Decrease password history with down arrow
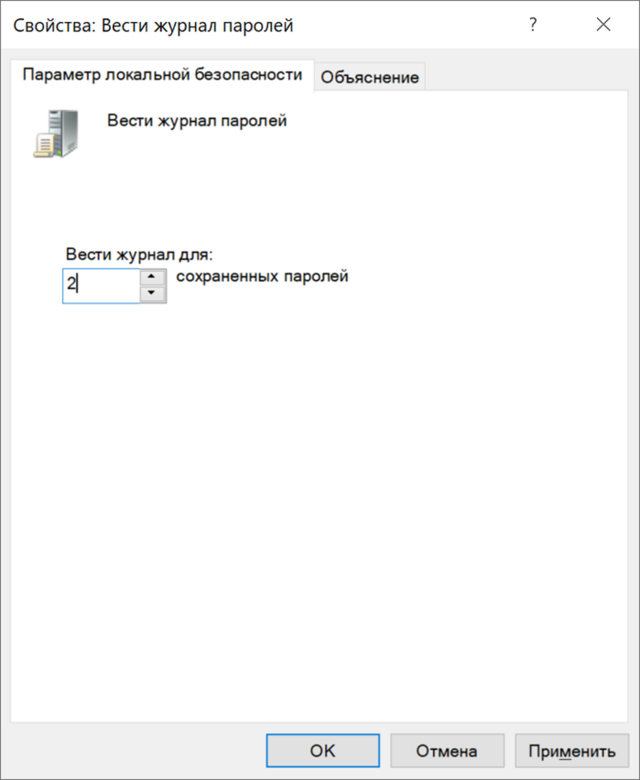640x780 pixels. tap(152, 293)
